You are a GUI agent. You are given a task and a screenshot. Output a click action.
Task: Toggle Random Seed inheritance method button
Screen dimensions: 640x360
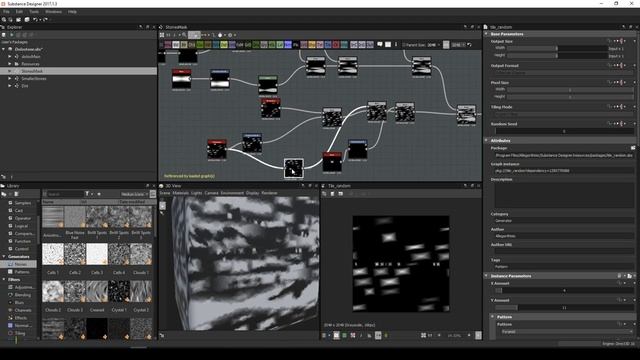621,124
